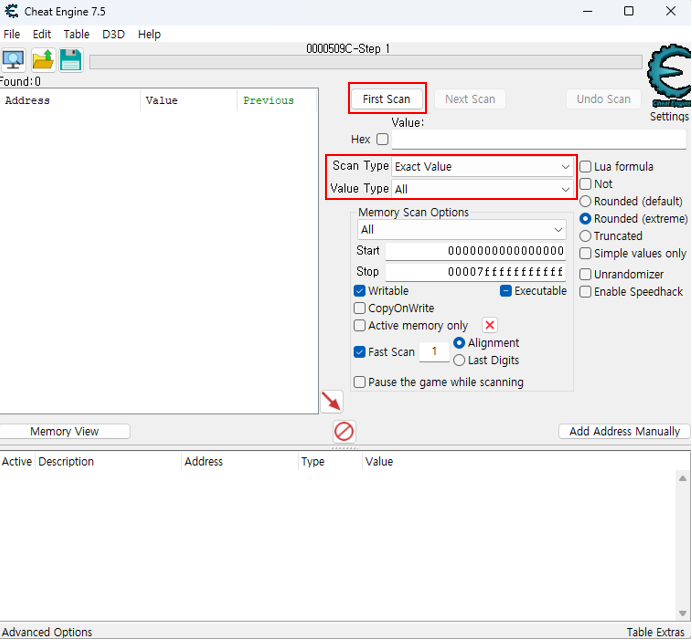Viewport: 692px width, 640px height.
Task: Toggle the Writable checkbox
Action: pos(360,291)
